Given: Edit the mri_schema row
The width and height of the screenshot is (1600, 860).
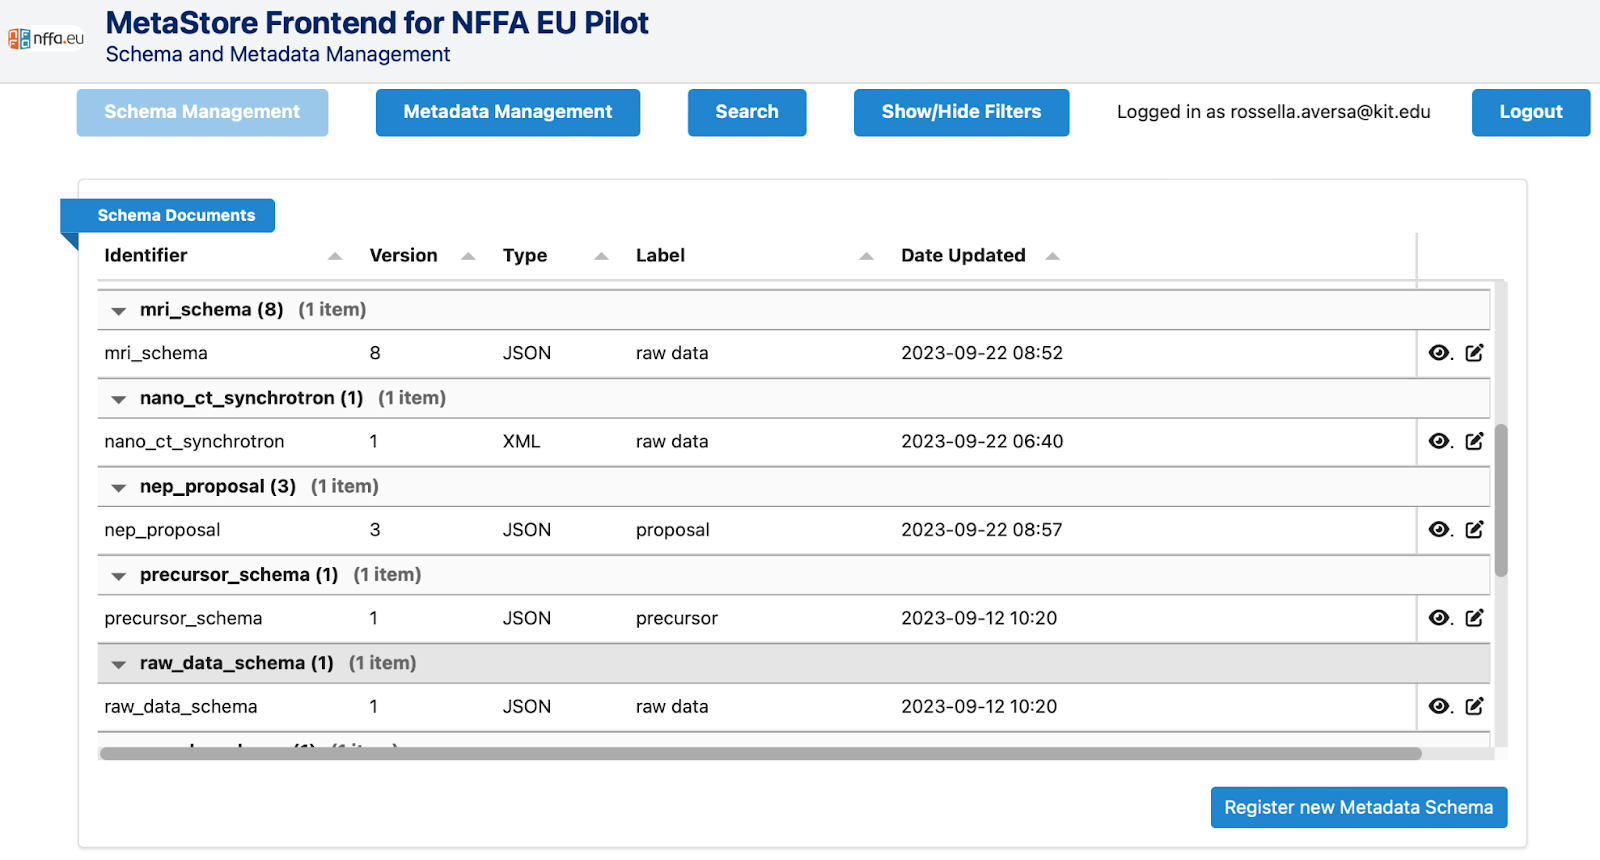Looking at the screenshot, I should 1474,353.
